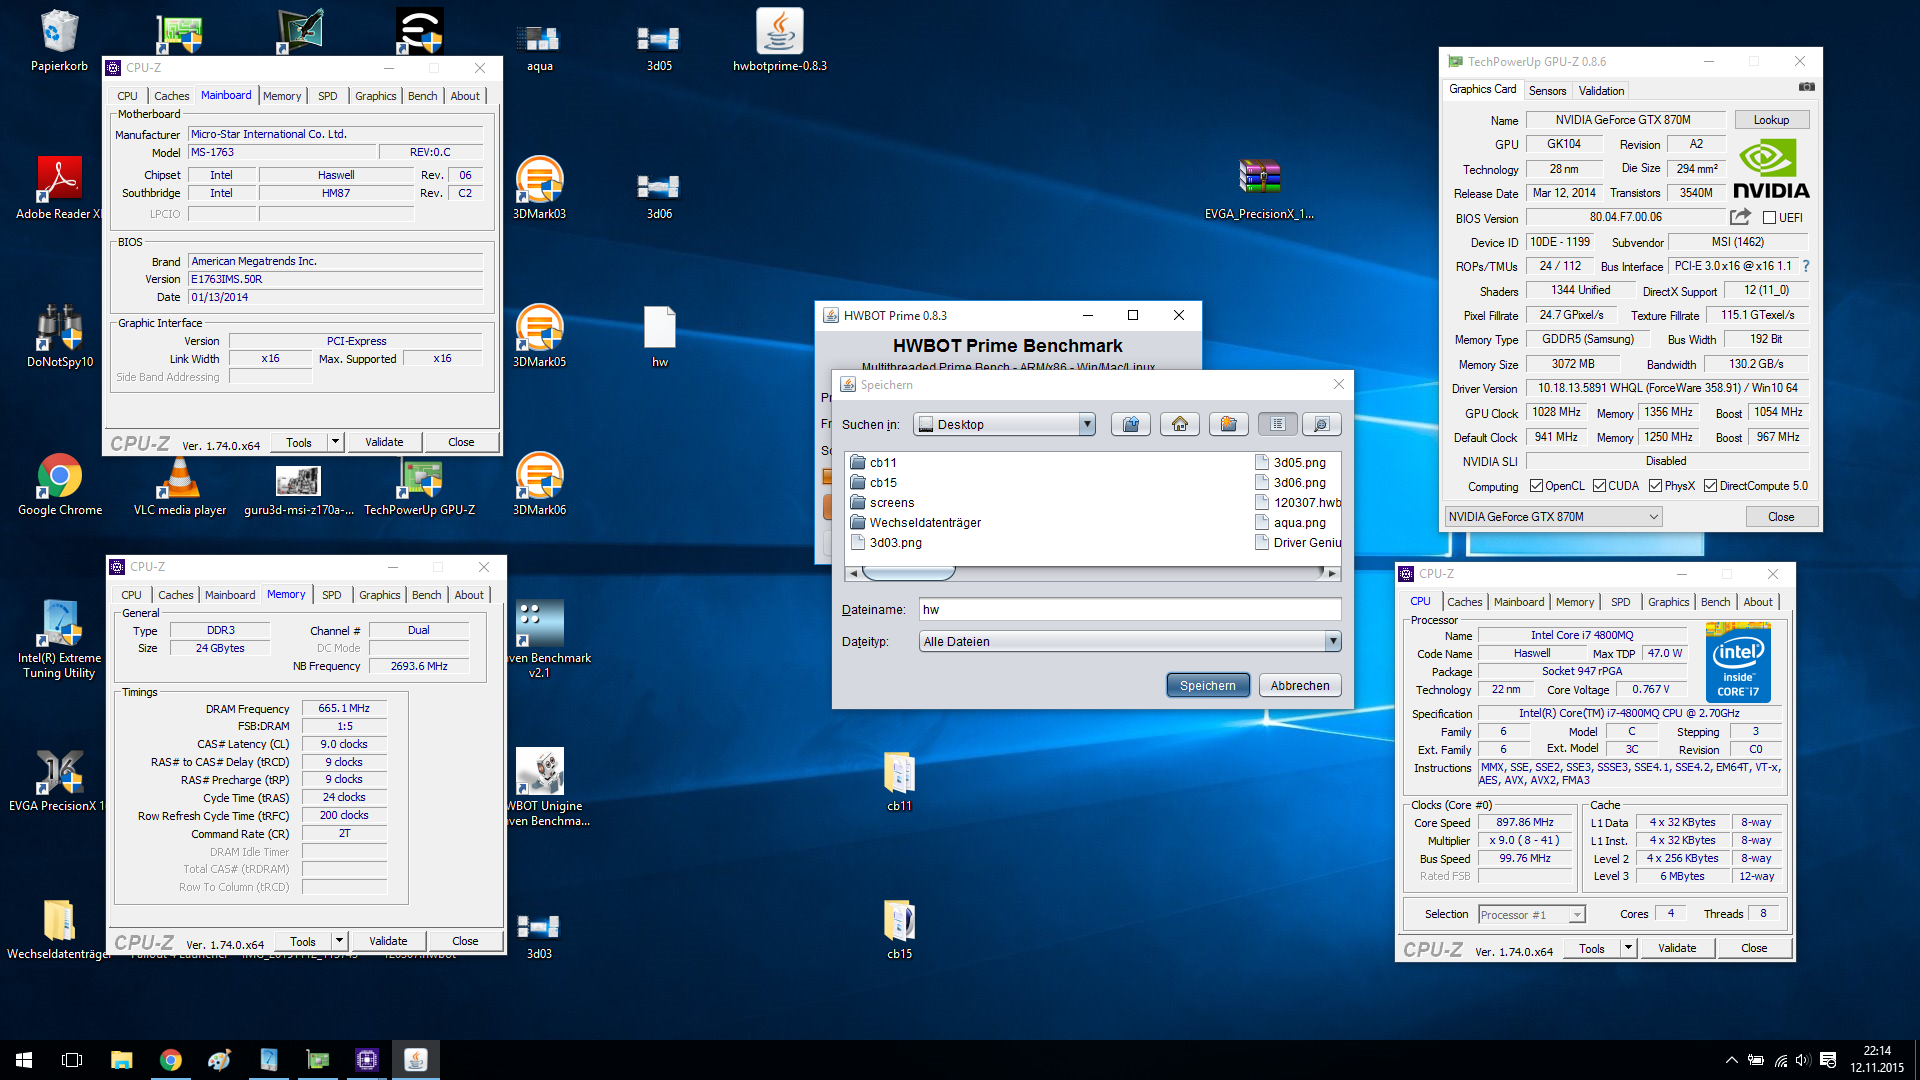Click Lookup button in GPU-Z

click(1771, 120)
